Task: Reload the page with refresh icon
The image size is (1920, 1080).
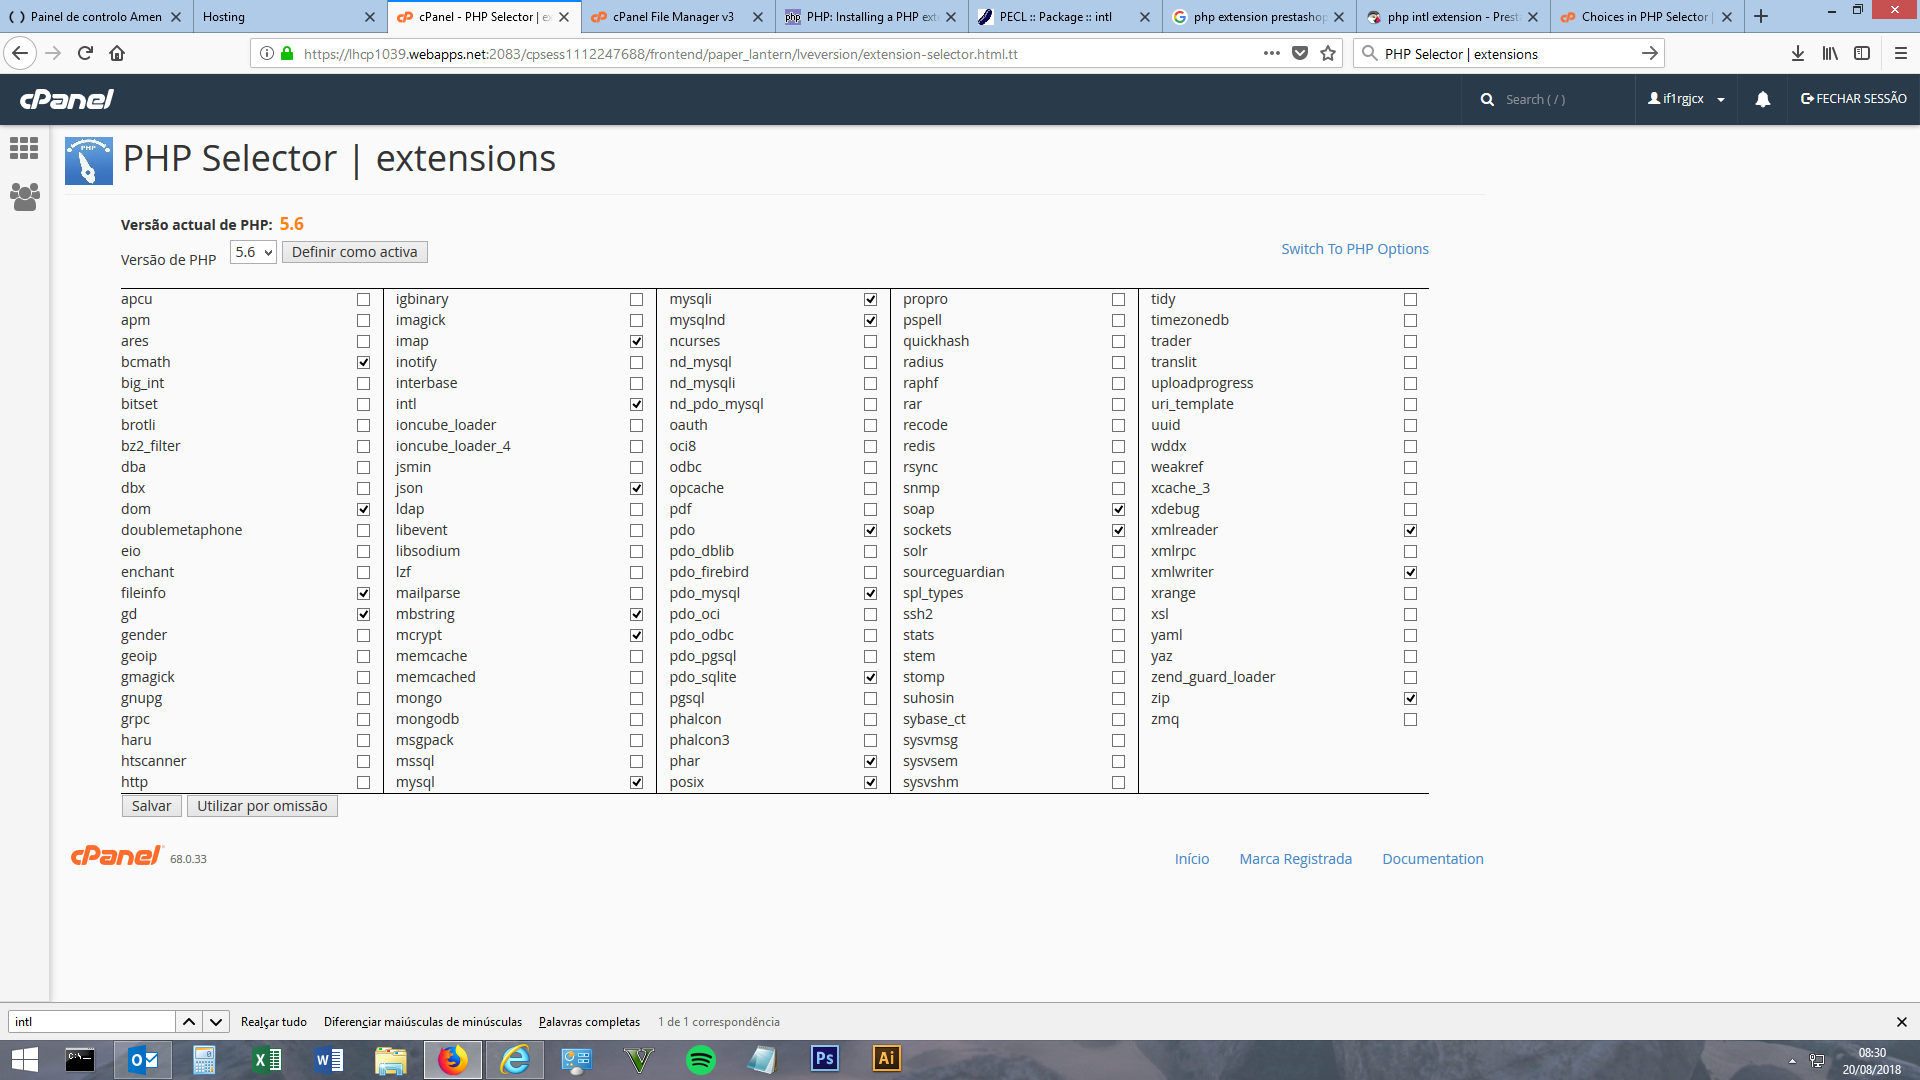Action: (85, 53)
